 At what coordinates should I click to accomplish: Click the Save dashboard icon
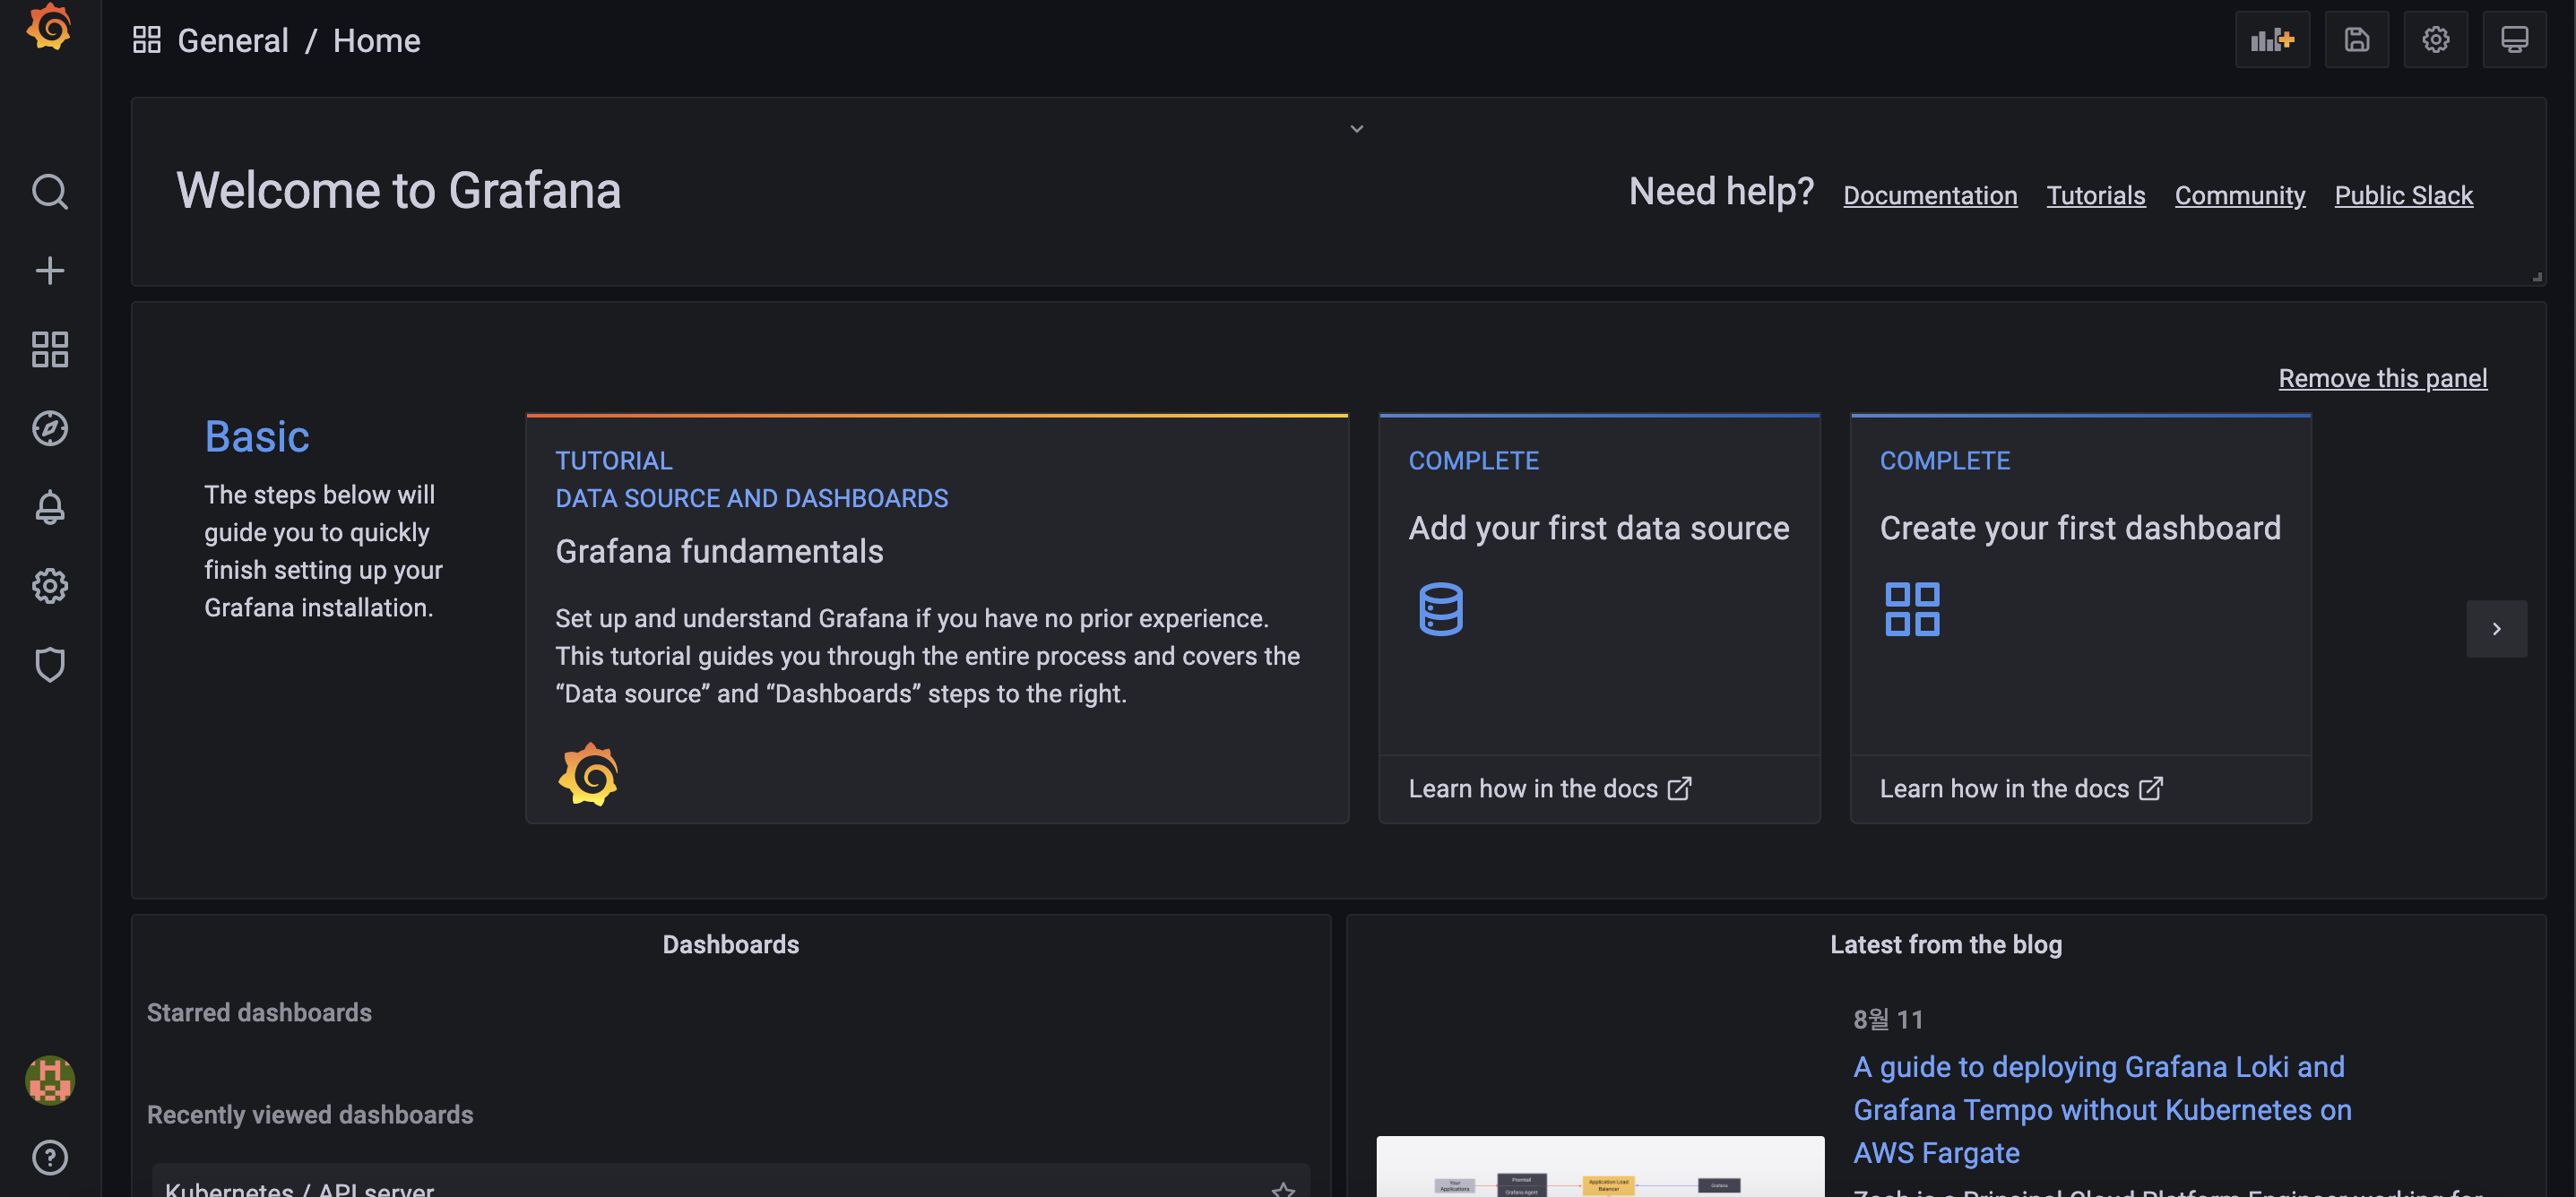2356,40
